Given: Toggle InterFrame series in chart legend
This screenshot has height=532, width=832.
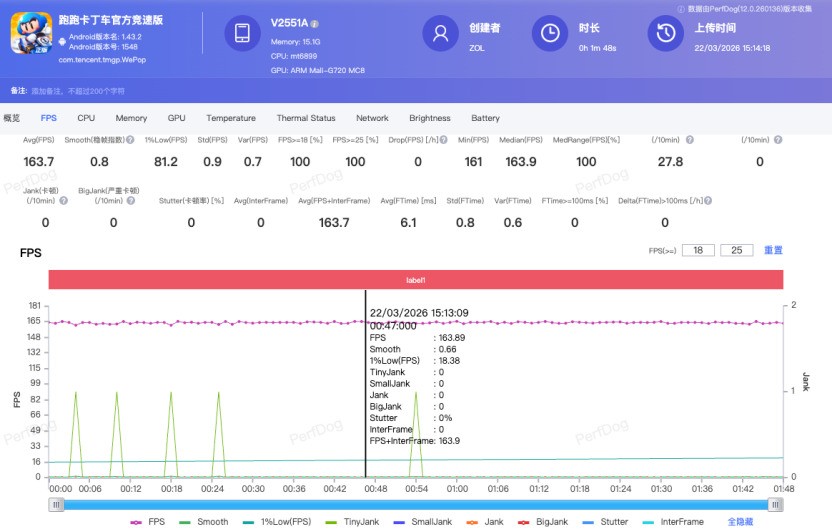Looking at the screenshot, I should [673, 522].
